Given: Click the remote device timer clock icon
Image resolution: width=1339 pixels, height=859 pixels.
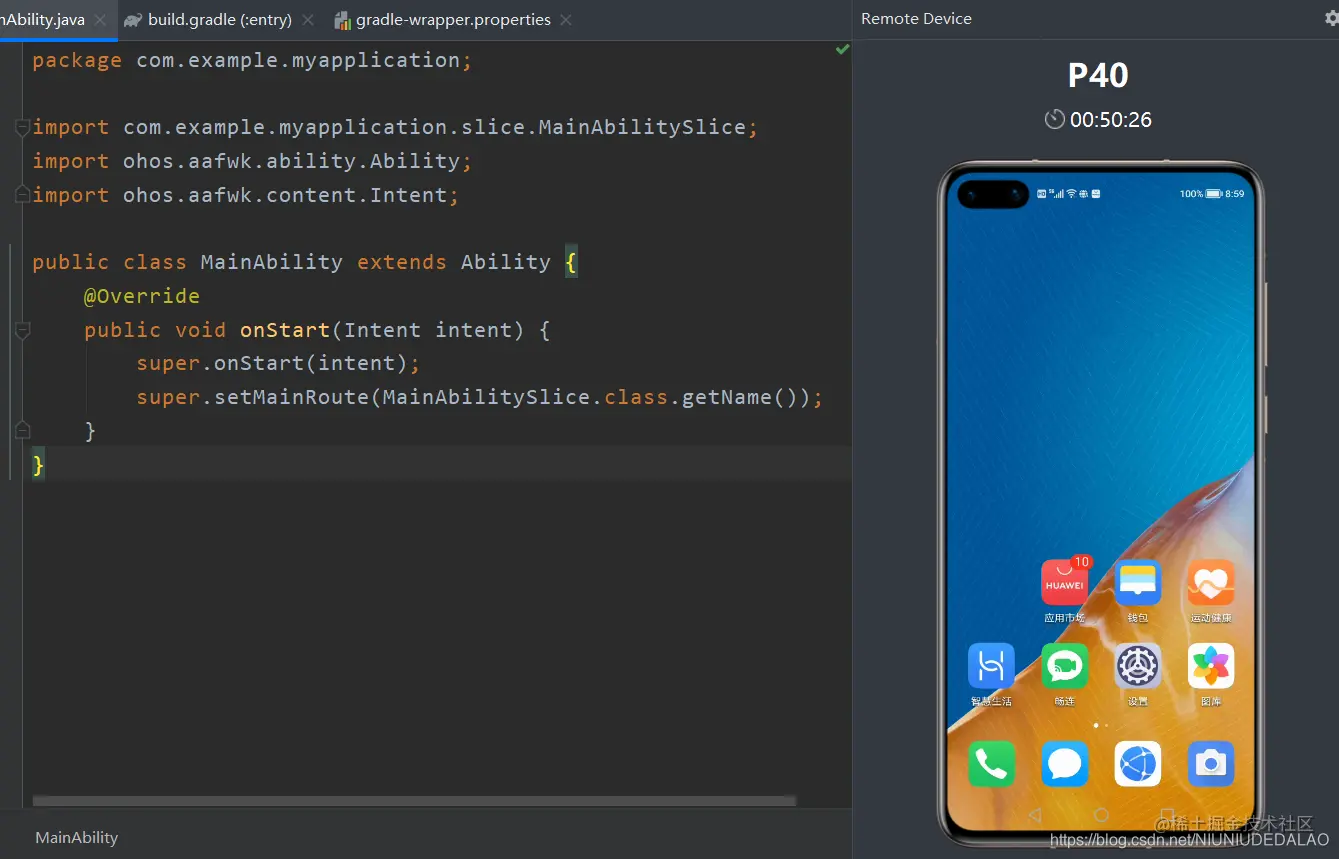Looking at the screenshot, I should [1055, 120].
